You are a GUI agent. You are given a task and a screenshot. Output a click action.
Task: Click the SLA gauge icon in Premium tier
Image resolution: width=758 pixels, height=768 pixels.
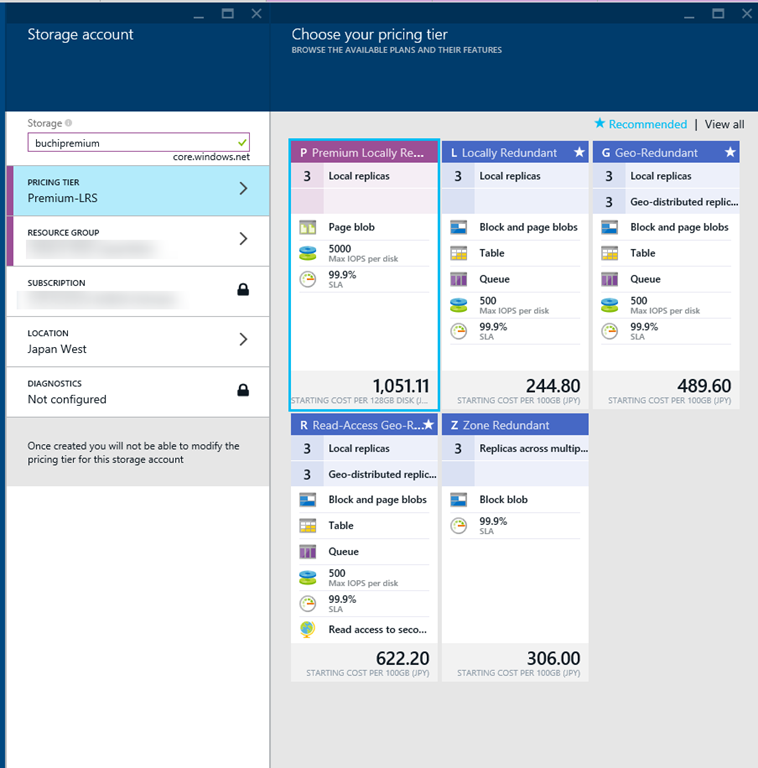tap(308, 279)
